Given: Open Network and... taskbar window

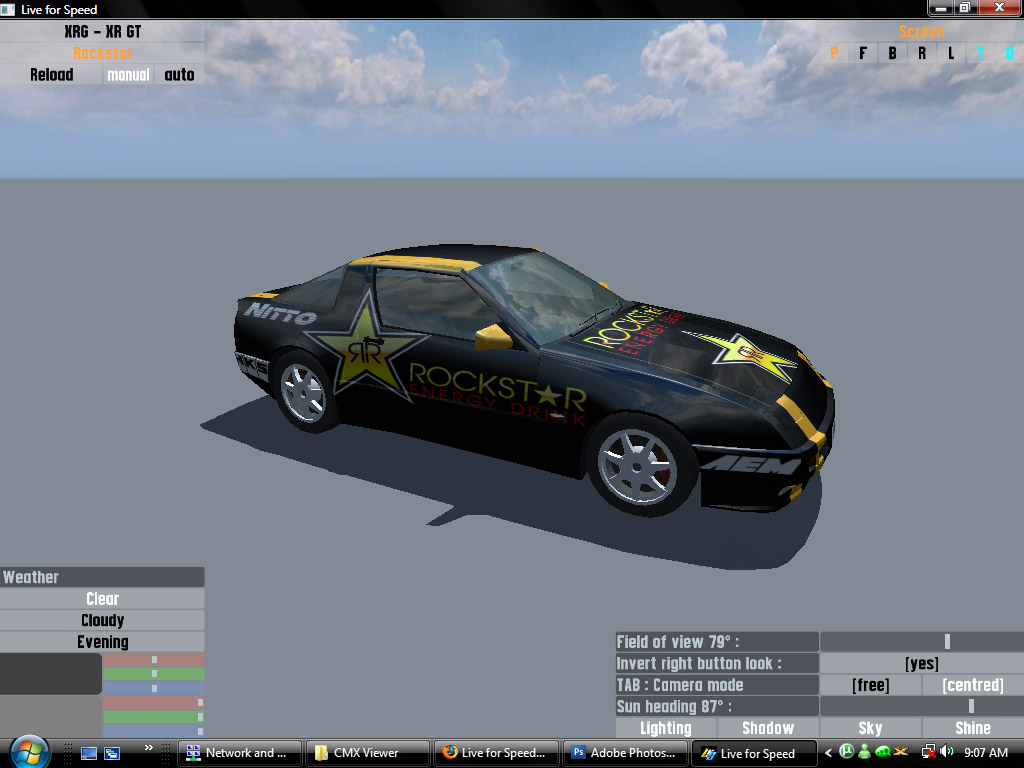Looking at the screenshot, I should pyautogui.click(x=240, y=753).
